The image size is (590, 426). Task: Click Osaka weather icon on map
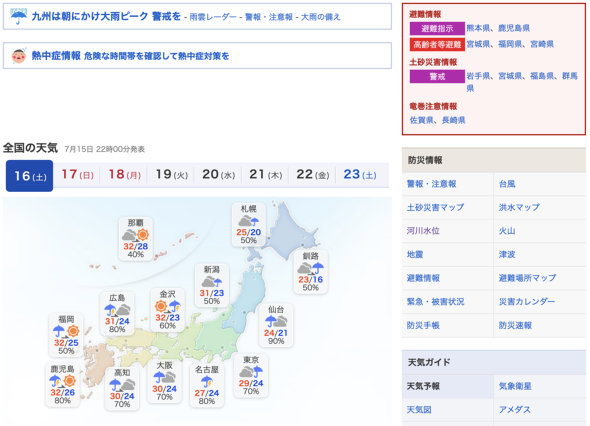pos(164,377)
